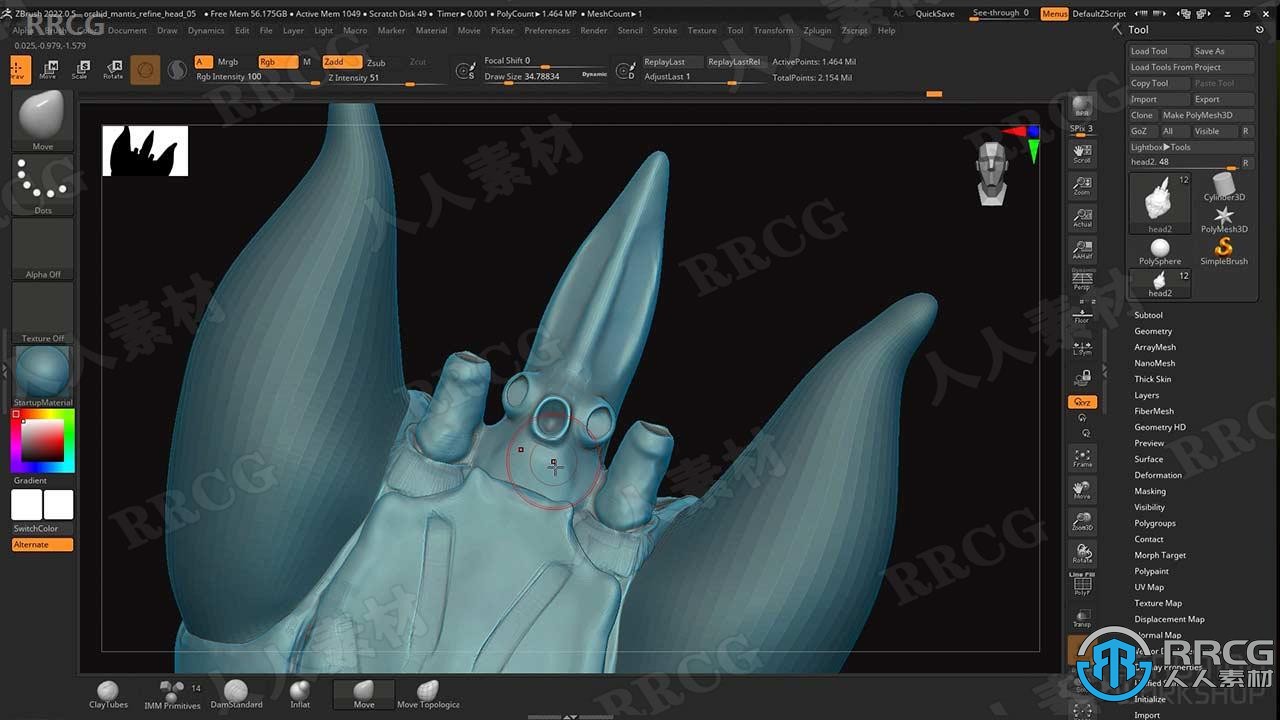The height and width of the screenshot is (720, 1280).
Task: Toggle the Xyz rotation mode
Action: (1082, 402)
